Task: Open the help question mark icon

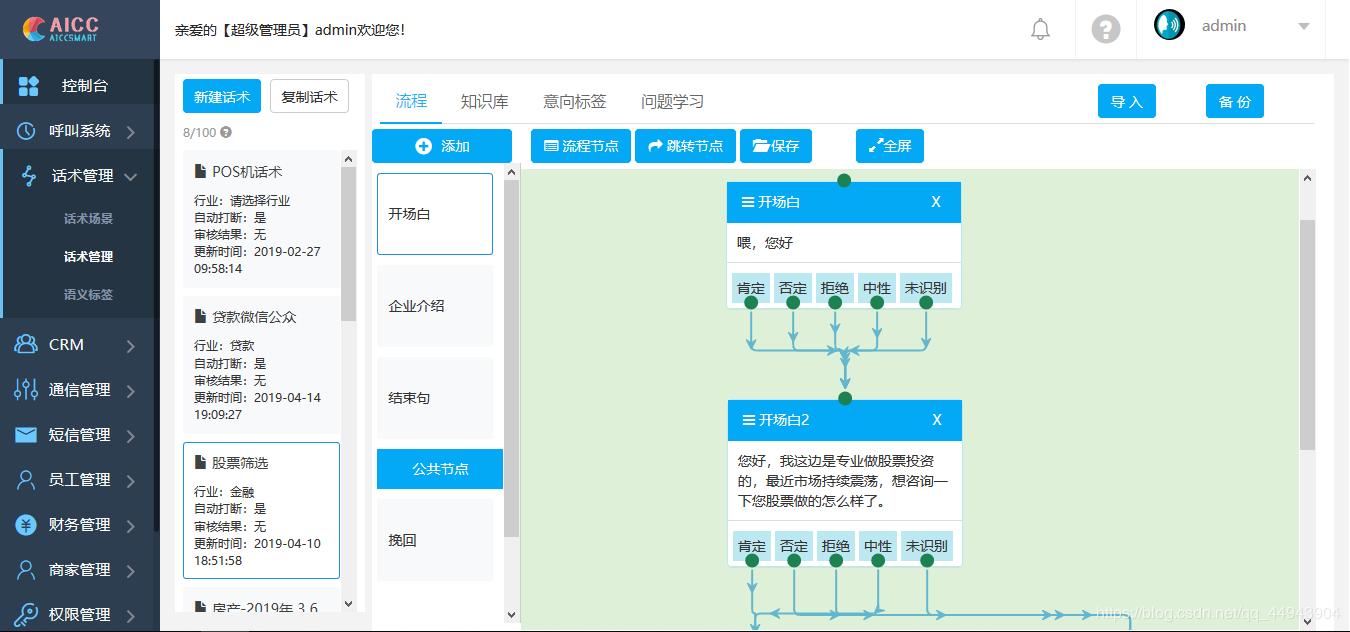Action: tap(1105, 29)
